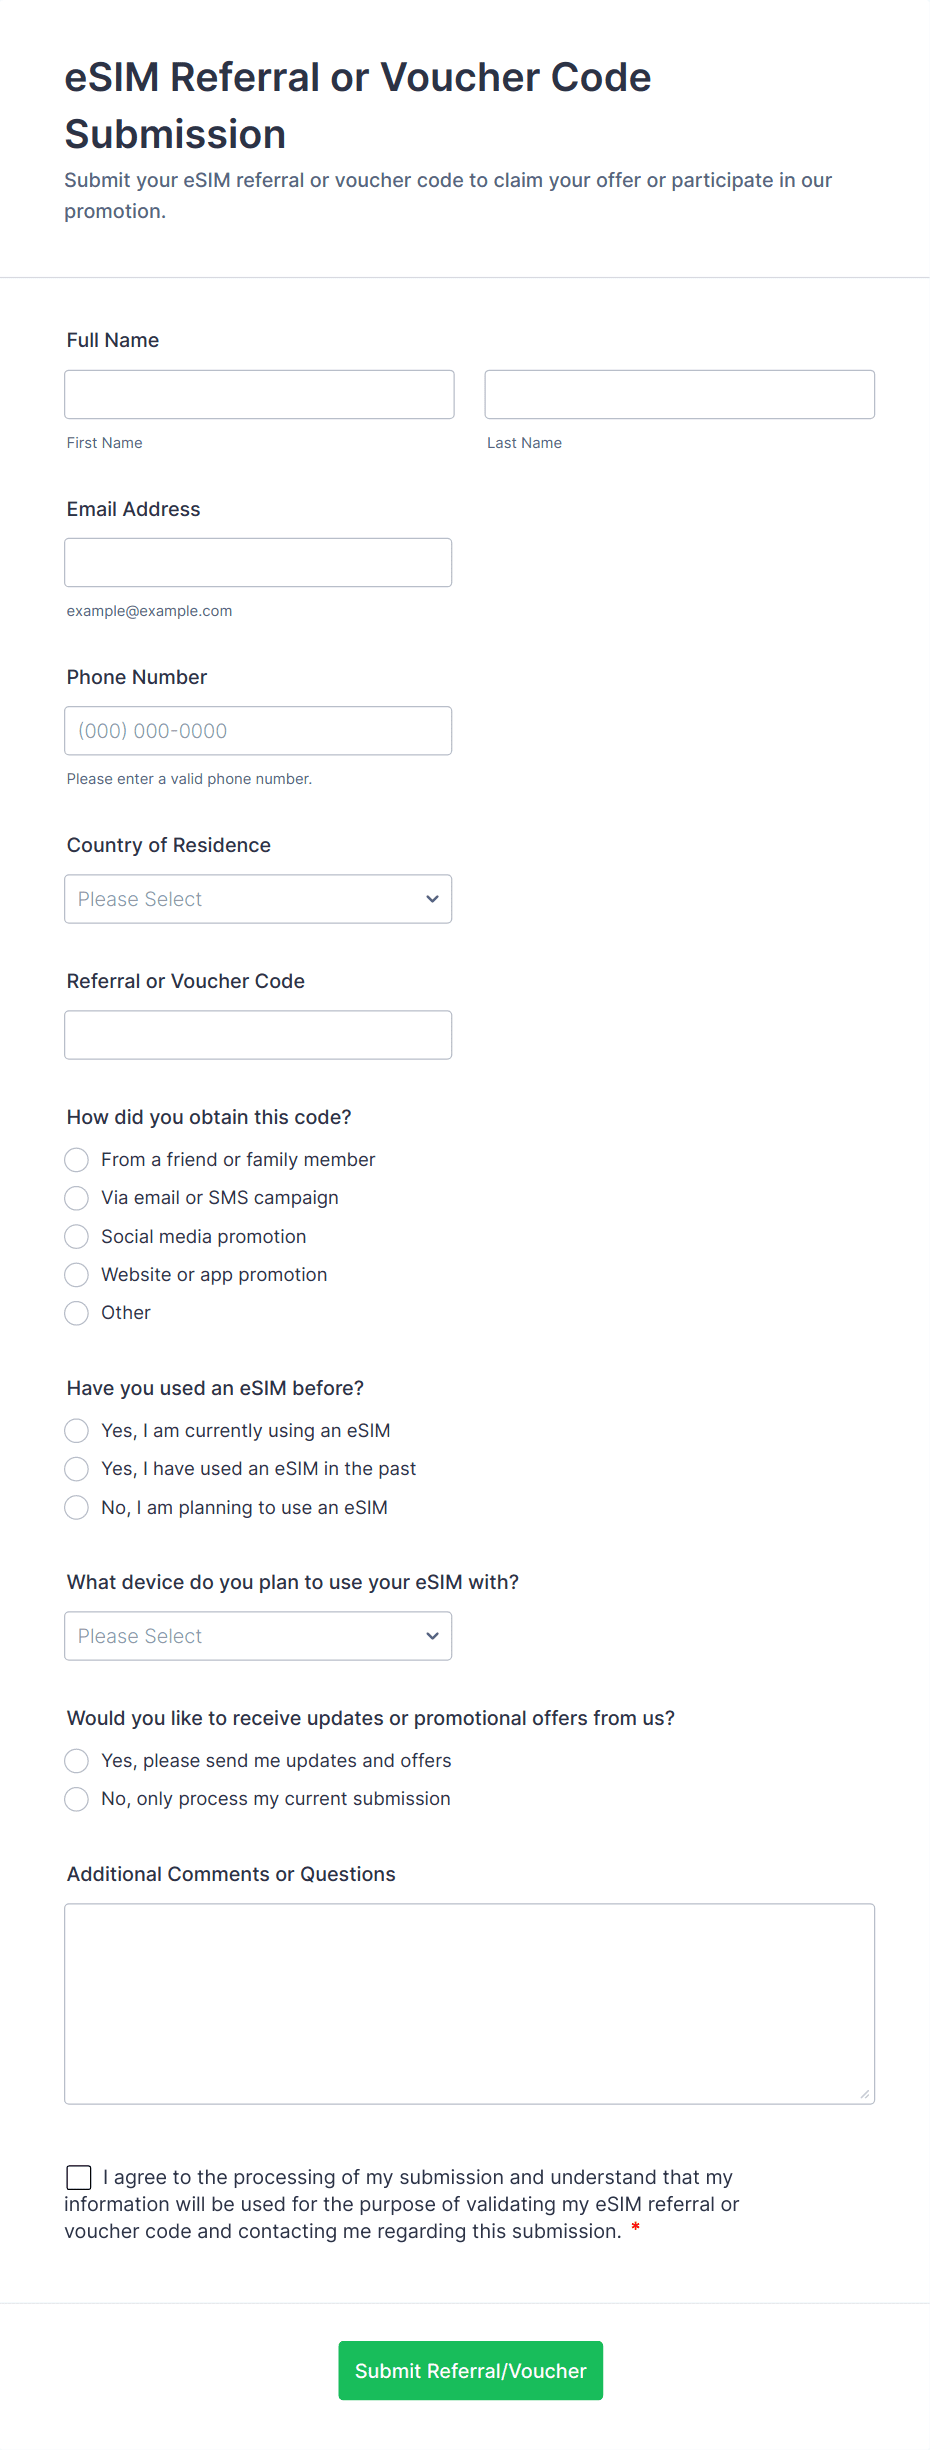This screenshot has height=2450, width=930.
Task: Choose 'No, only process my current submission'
Action: 77,1799
